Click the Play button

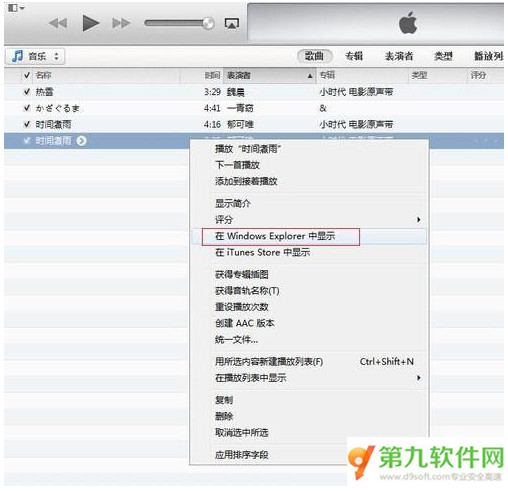click(x=91, y=23)
